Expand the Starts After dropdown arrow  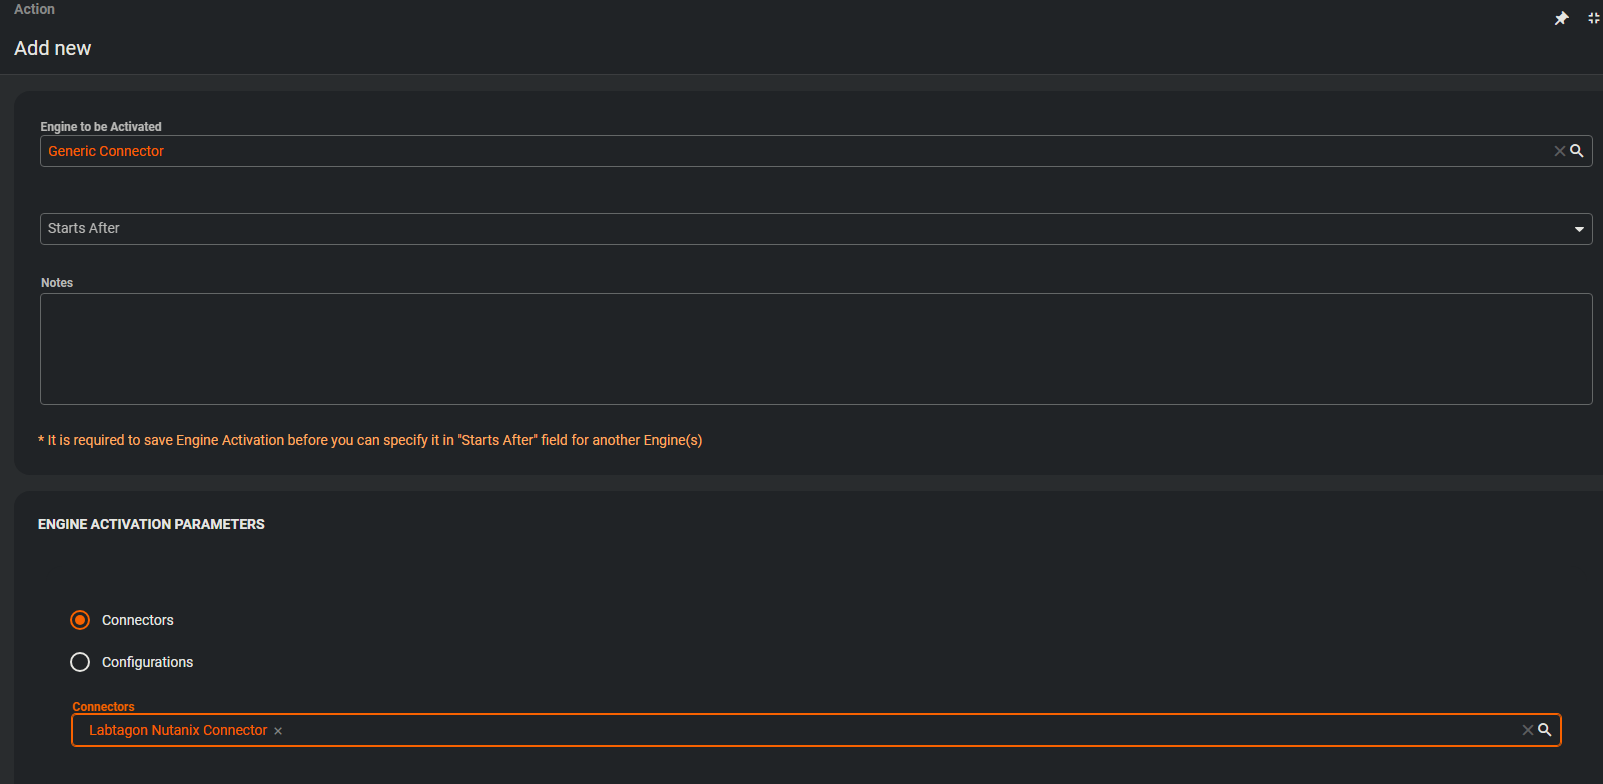[x=1579, y=229]
